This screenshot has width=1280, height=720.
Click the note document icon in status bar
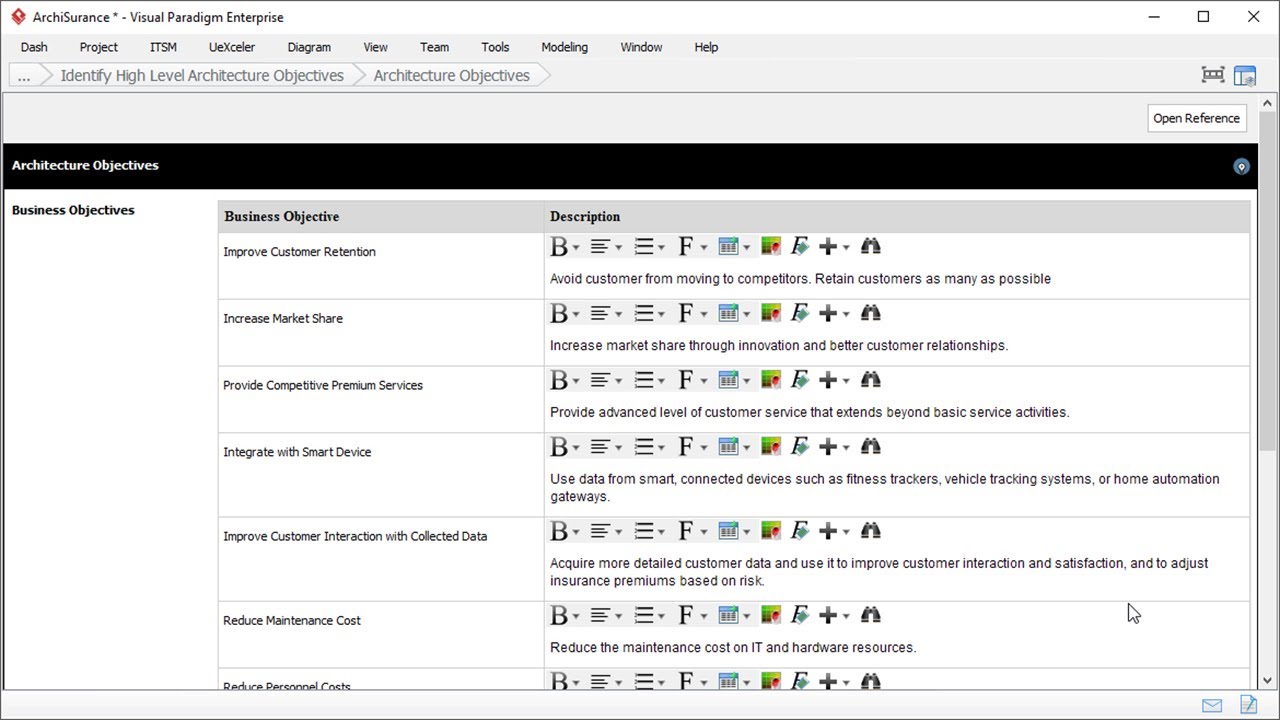pyautogui.click(x=1248, y=705)
